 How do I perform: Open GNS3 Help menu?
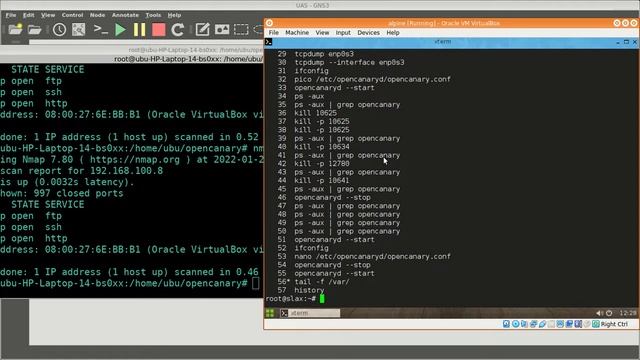pos(174,15)
